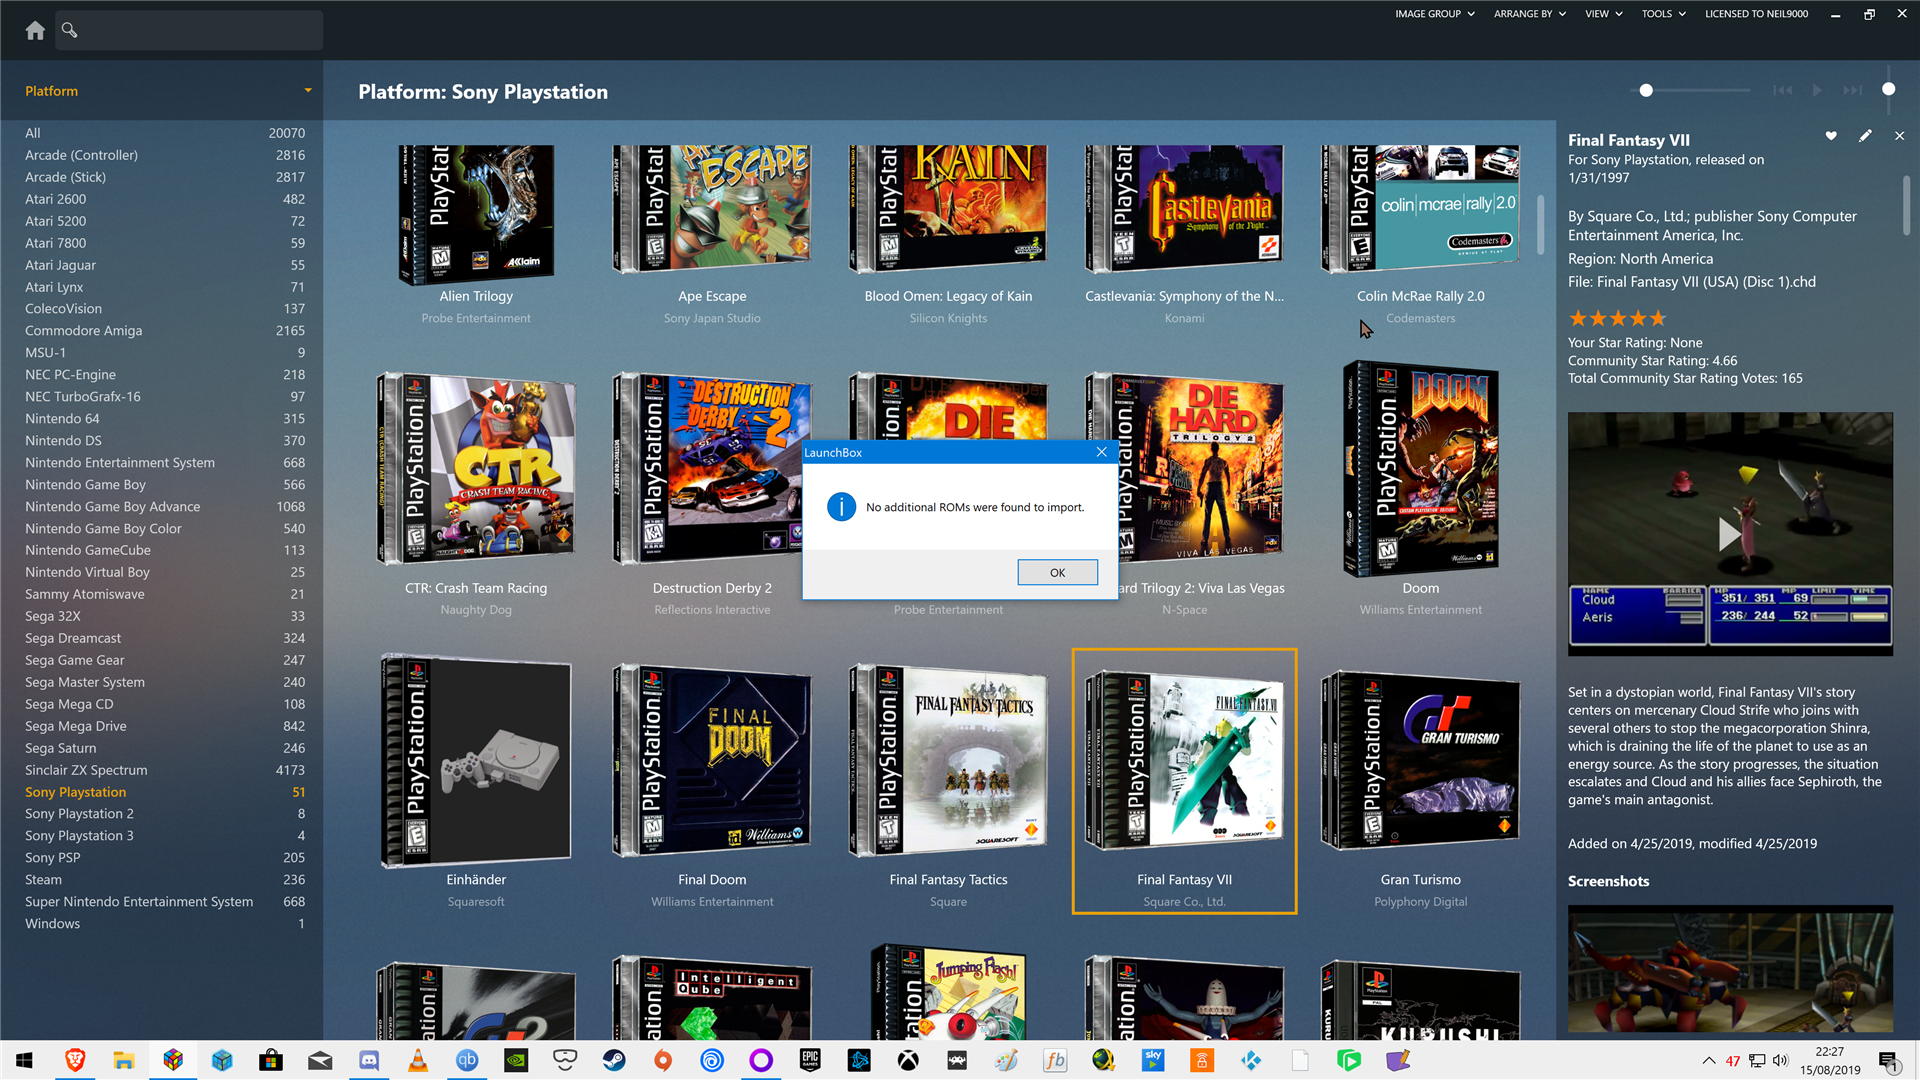This screenshot has height=1080, width=1920.
Task: Adjust the music volume slider handle
Action: 1888,89
